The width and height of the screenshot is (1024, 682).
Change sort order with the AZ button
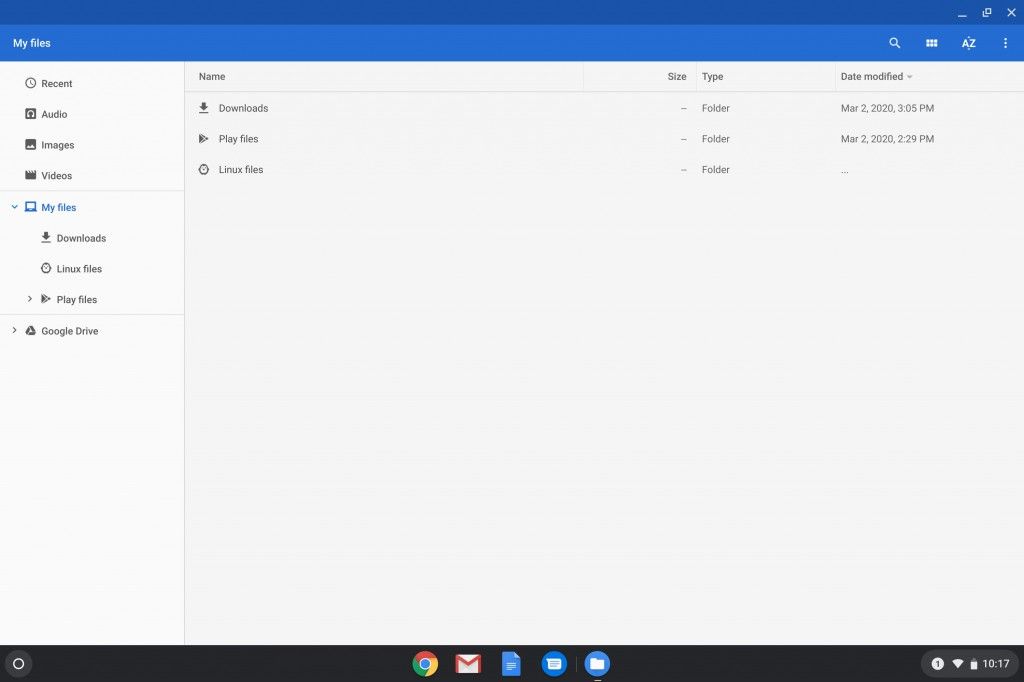pyautogui.click(x=968, y=43)
